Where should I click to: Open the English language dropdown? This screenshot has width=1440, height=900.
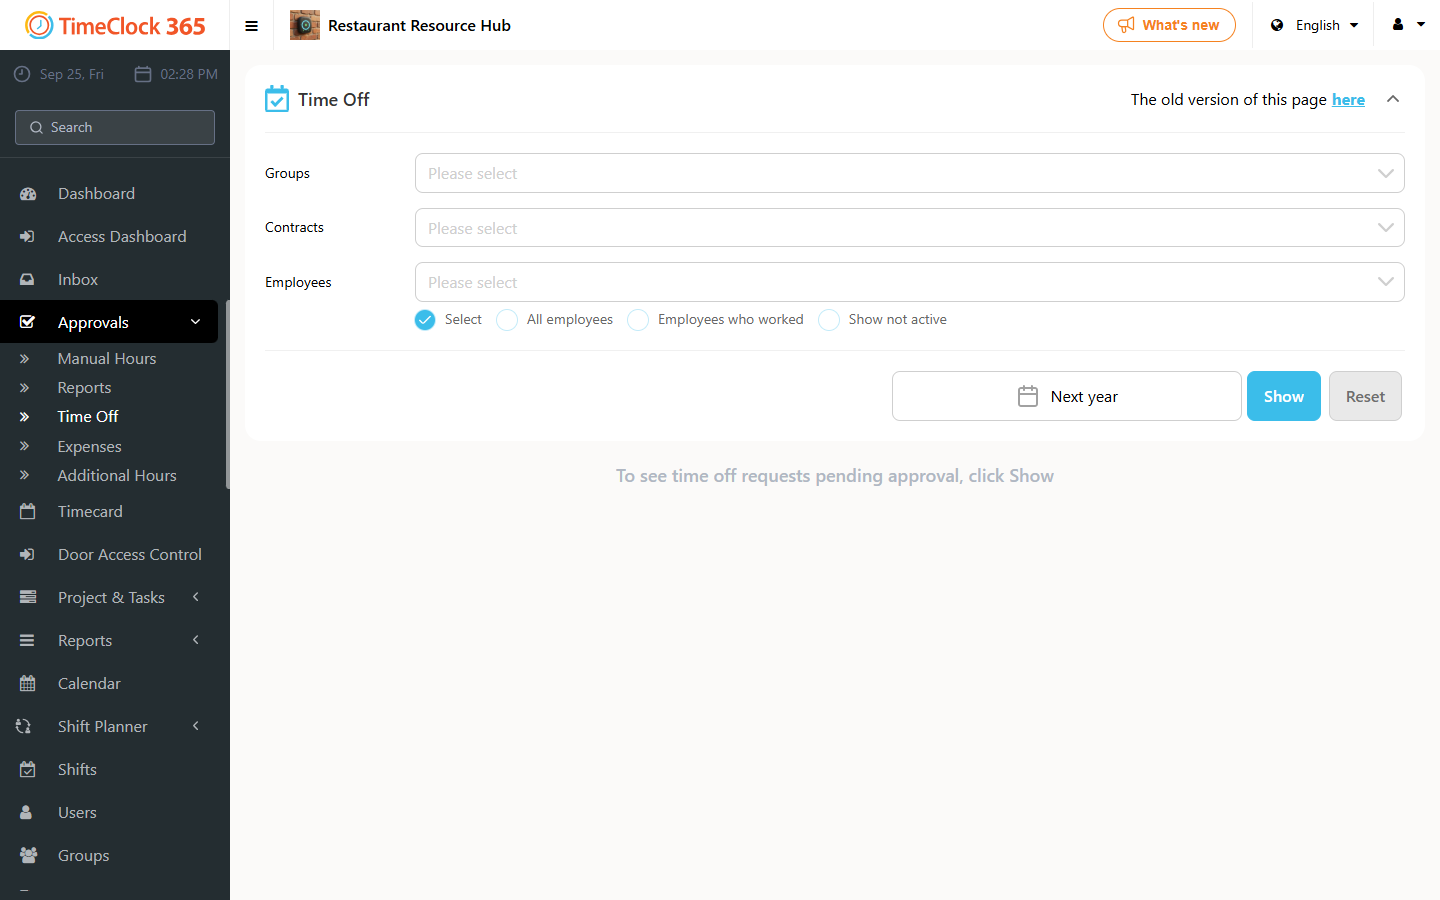coord(1316,25)
